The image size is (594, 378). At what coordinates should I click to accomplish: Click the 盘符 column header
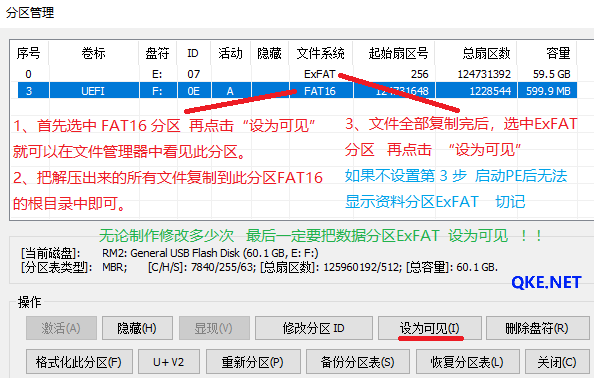pyautogui.click(x=158, y=53)
